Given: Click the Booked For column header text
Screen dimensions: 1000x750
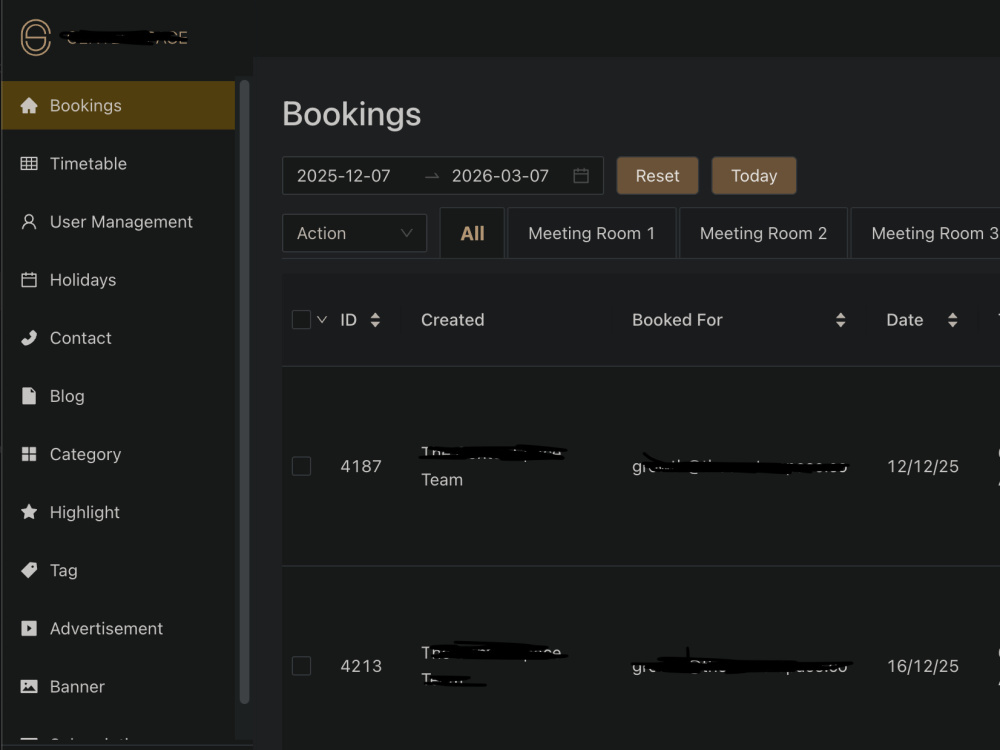Looking at the screenshot, I should [677, 320].
